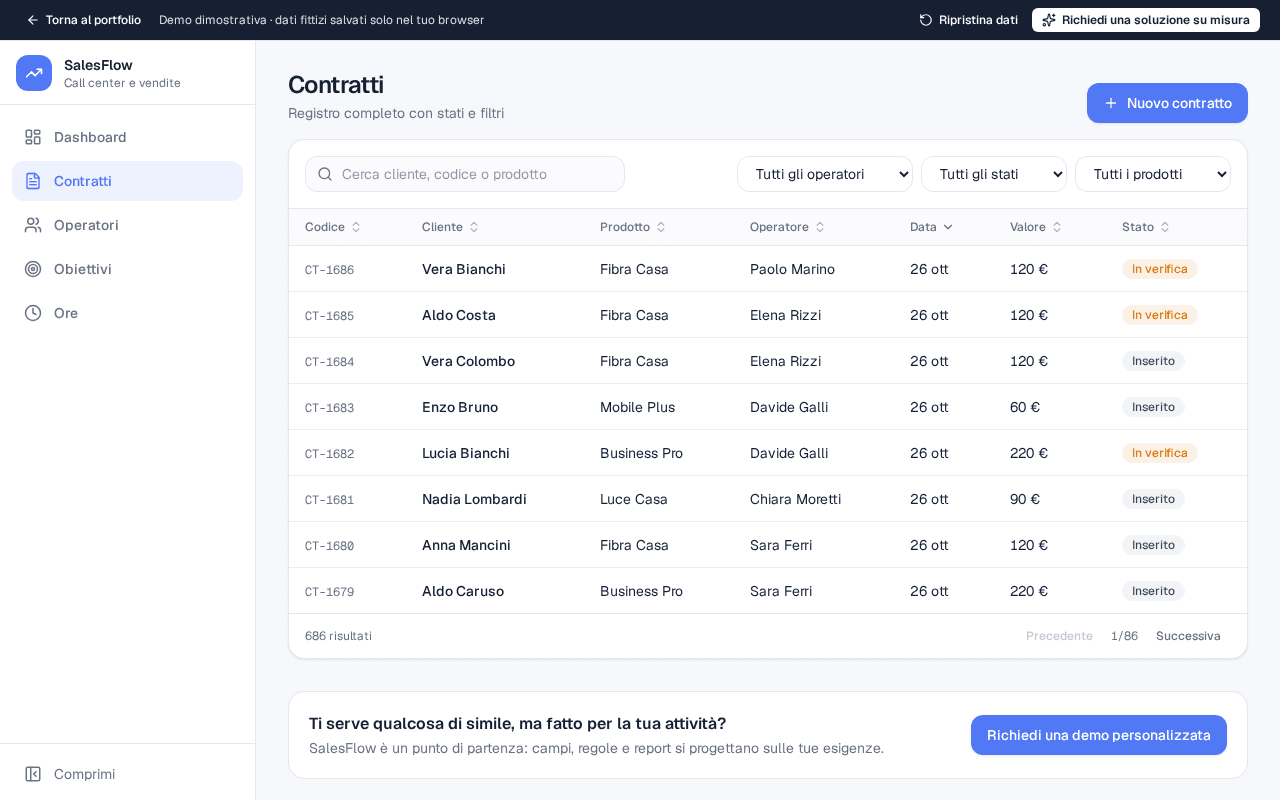This screenshot has height=800, width=1280.
Task: Click Richiedi una demo personalizzata
Action: tap(1099, 735)
